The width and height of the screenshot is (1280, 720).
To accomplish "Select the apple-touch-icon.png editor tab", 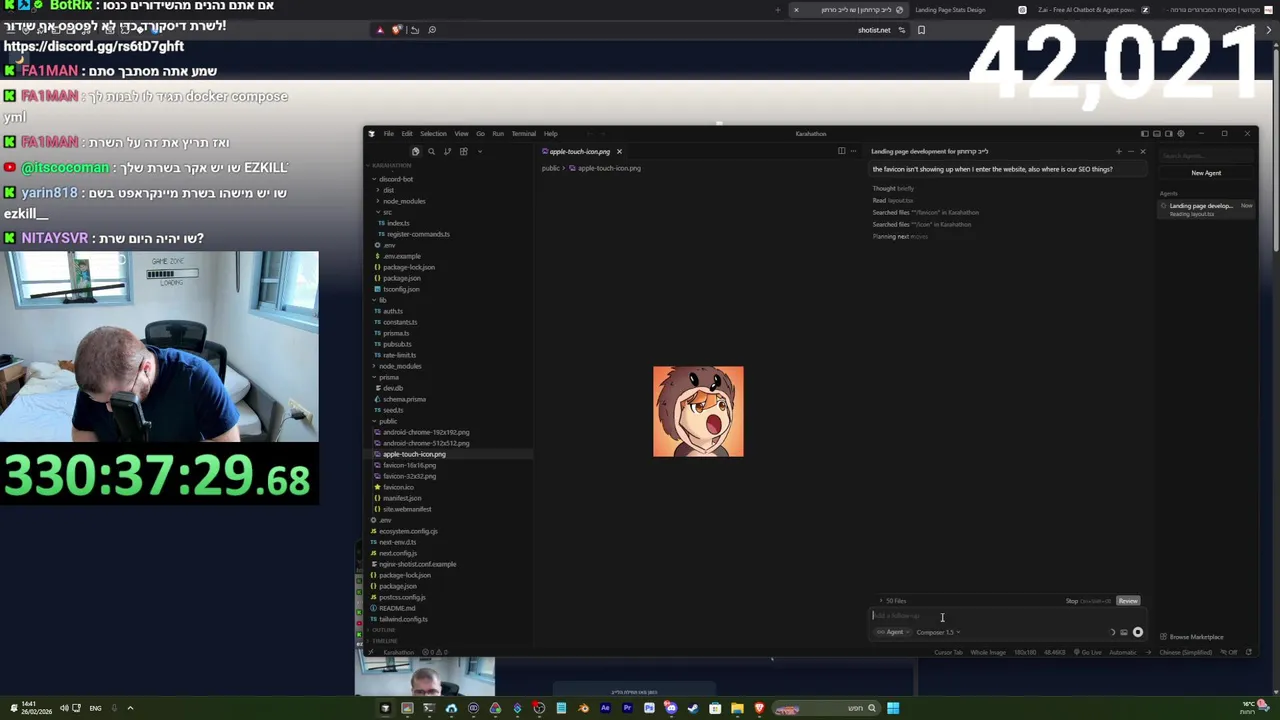I will 580,152.
